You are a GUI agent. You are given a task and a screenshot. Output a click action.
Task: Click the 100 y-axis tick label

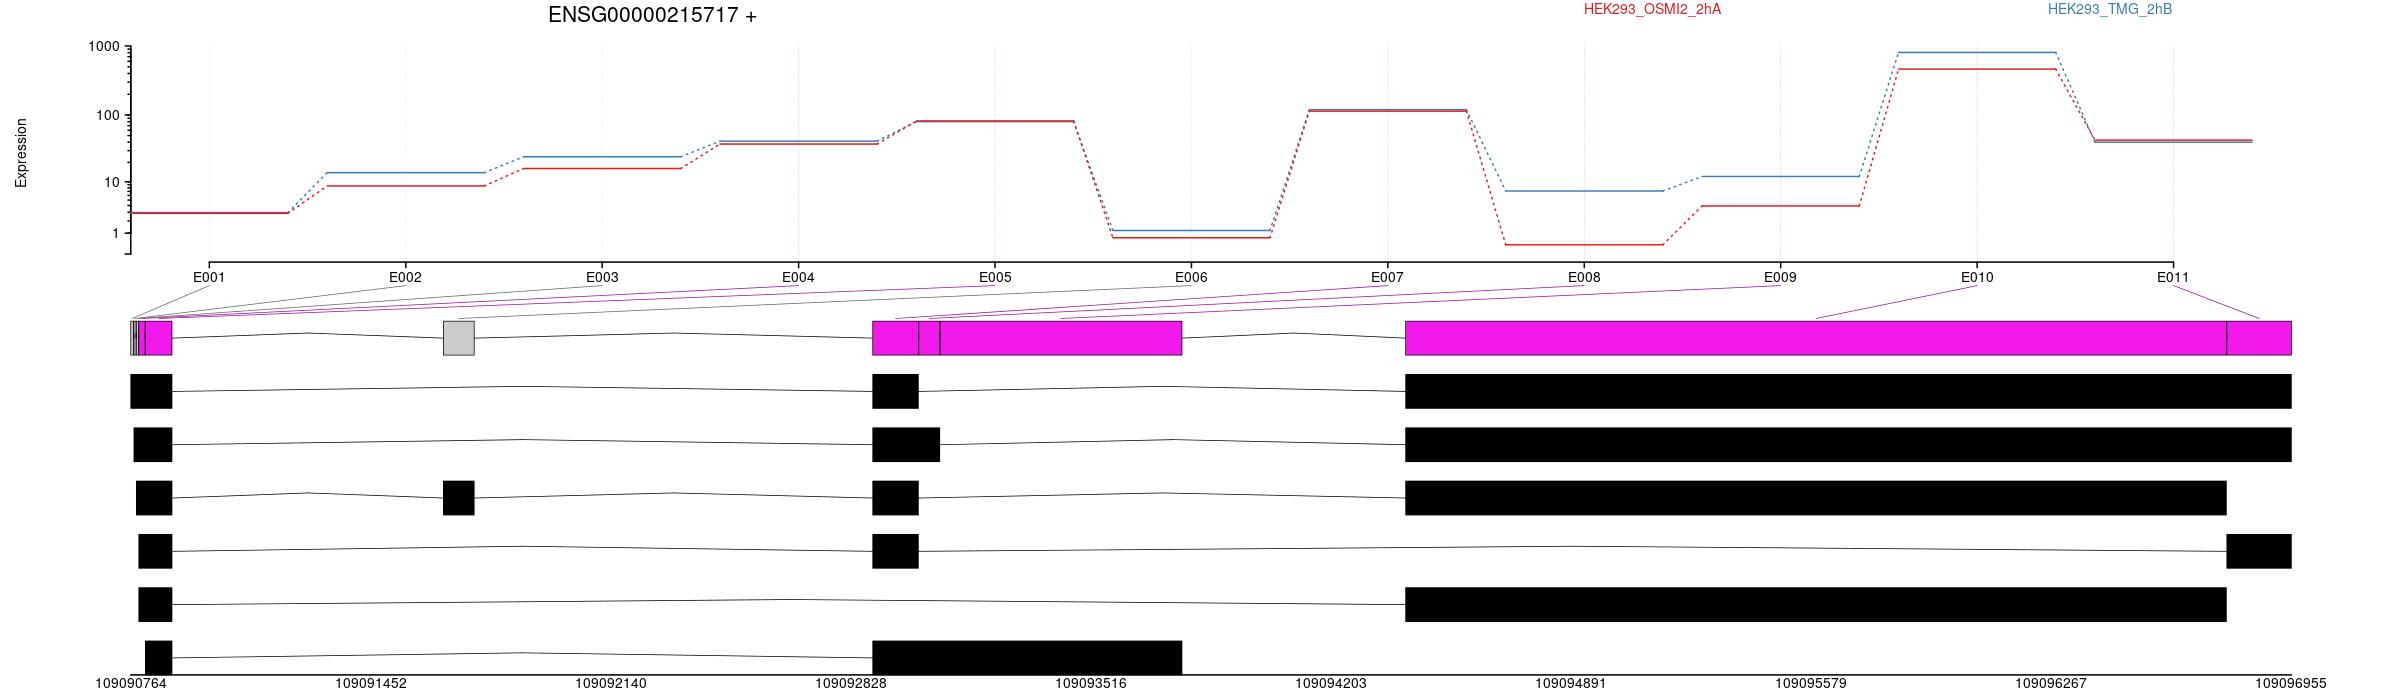pos(108,115)
